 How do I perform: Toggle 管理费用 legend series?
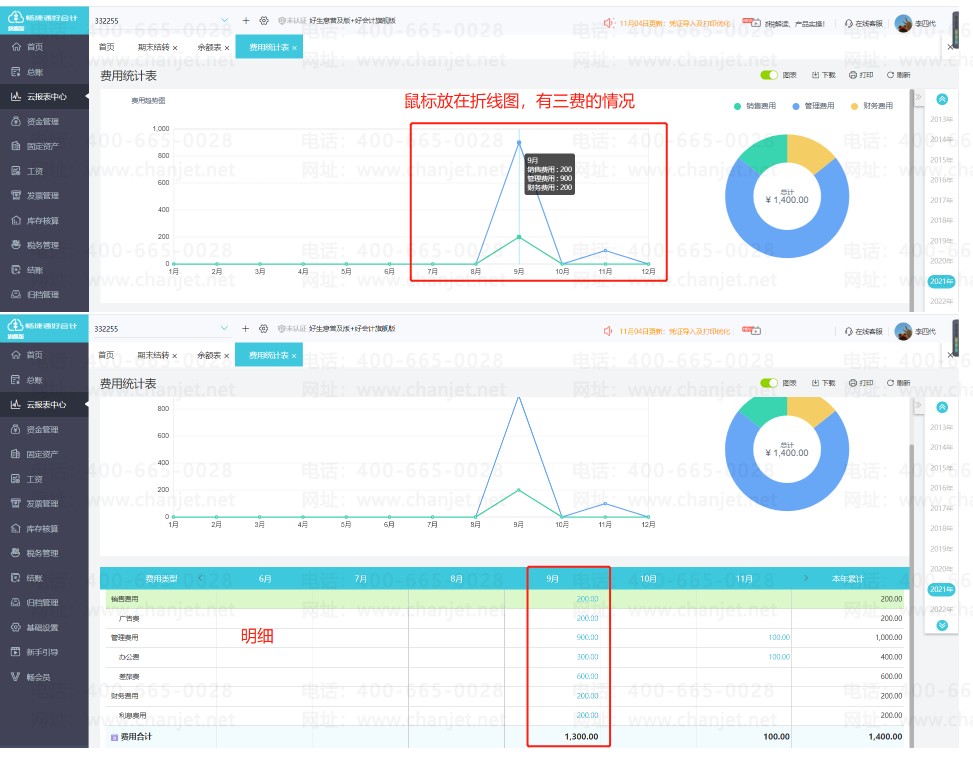pos(813,106)
